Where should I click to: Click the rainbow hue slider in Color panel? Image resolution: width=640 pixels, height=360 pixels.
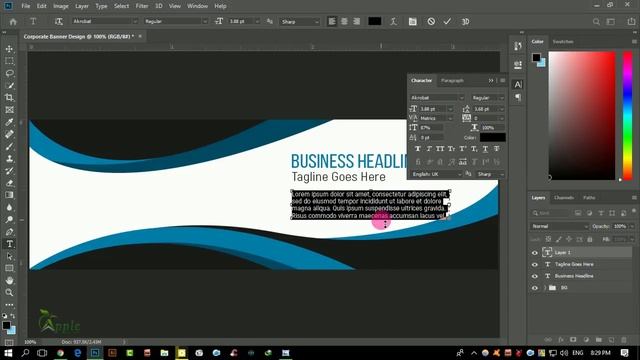click(x=627, y=116)
